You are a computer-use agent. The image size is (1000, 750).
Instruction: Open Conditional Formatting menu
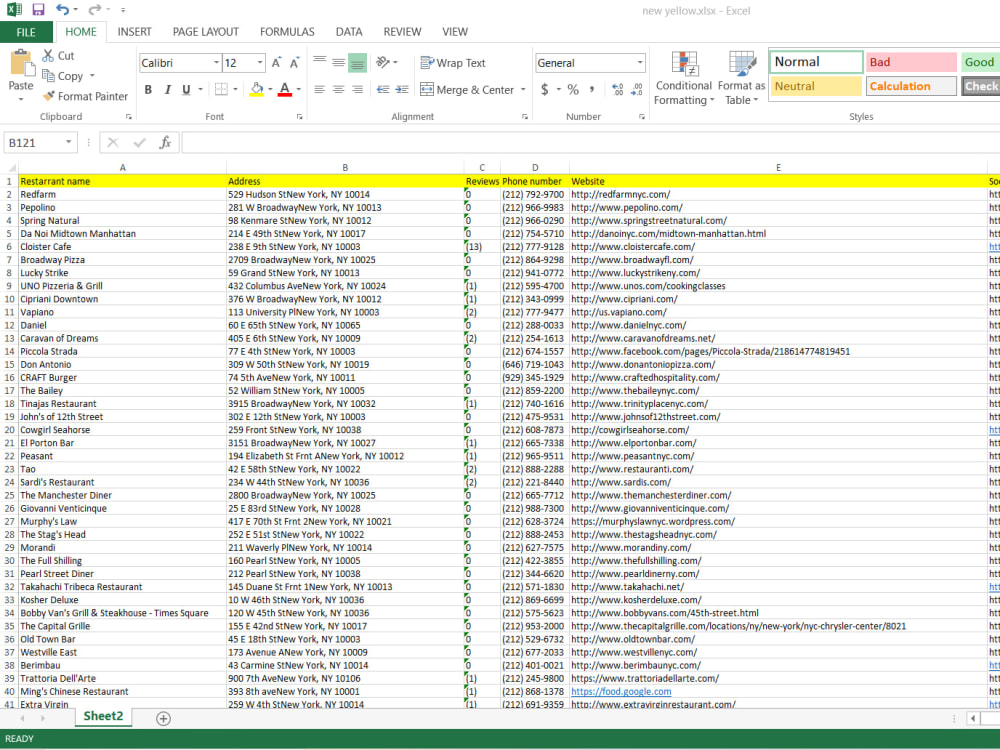684,79
